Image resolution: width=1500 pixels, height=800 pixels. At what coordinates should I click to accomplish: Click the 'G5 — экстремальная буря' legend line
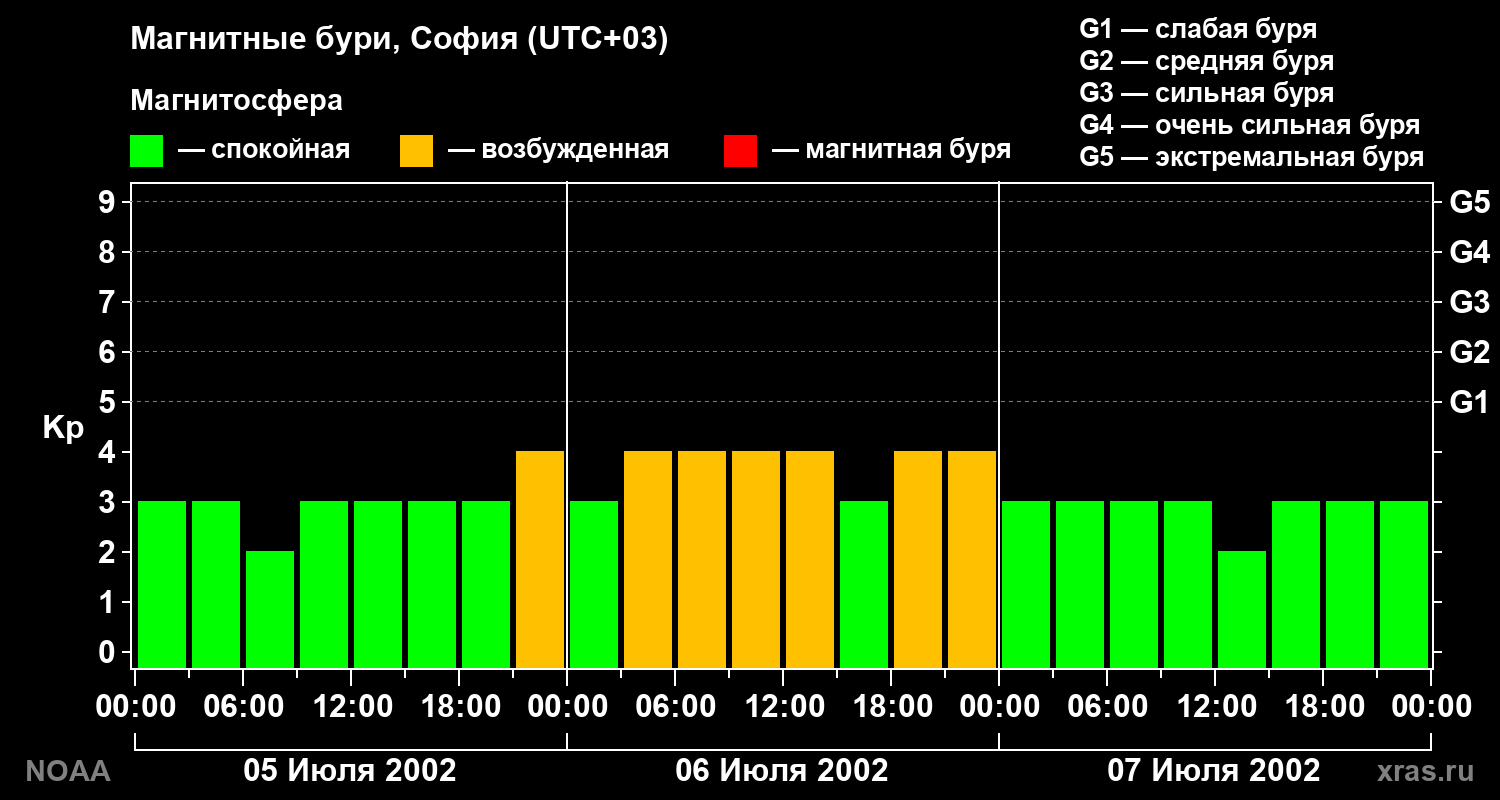[x=1252, y=157]
